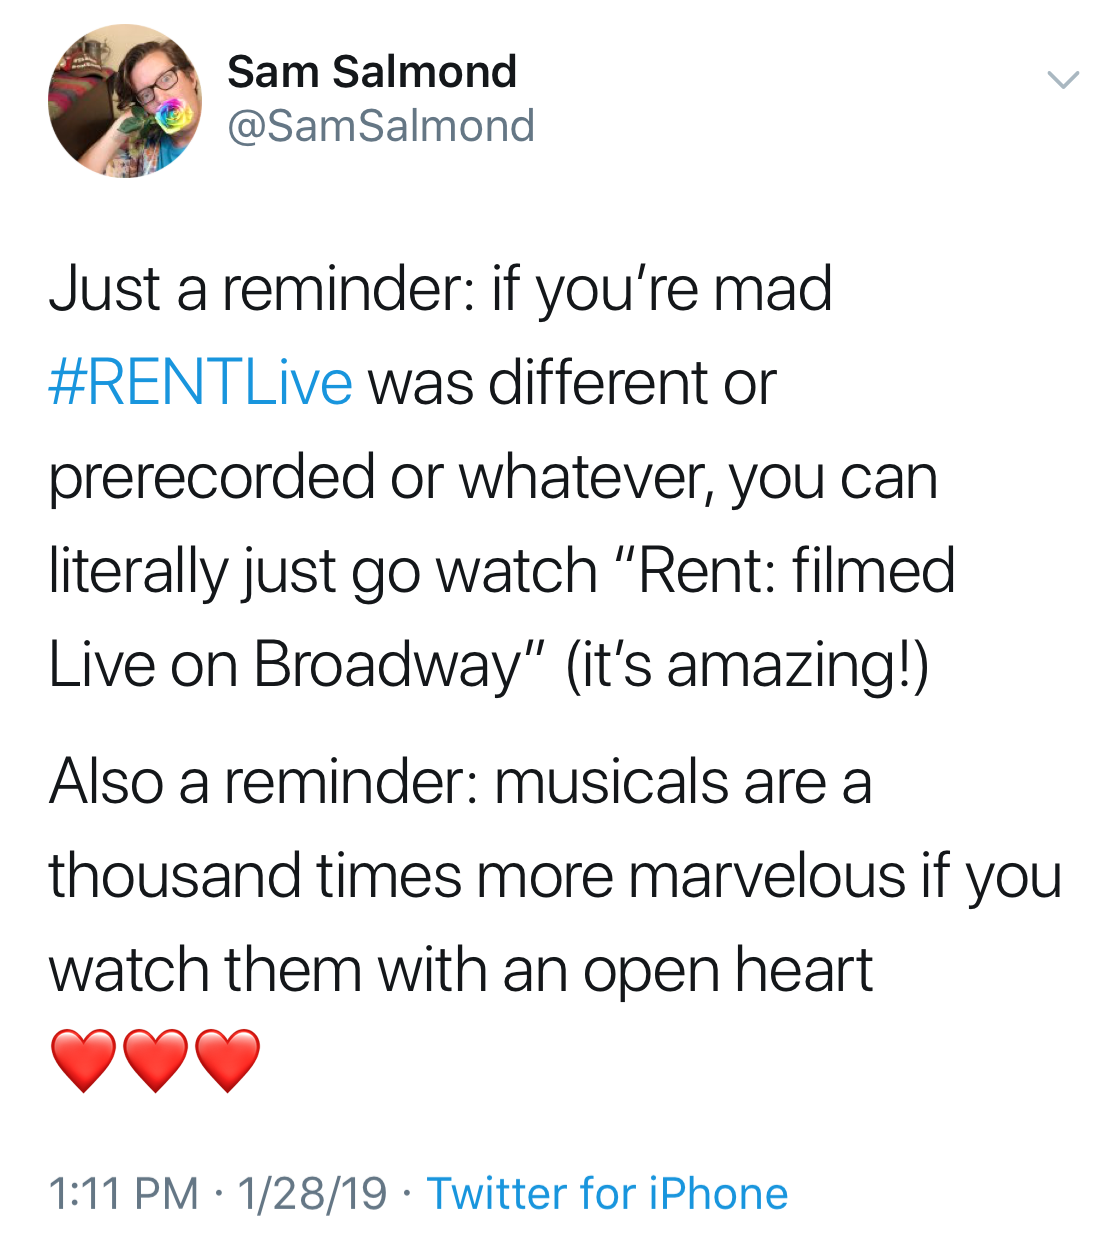
Task: Open Sam Salmond's profile picture
Action: (124, 101)
